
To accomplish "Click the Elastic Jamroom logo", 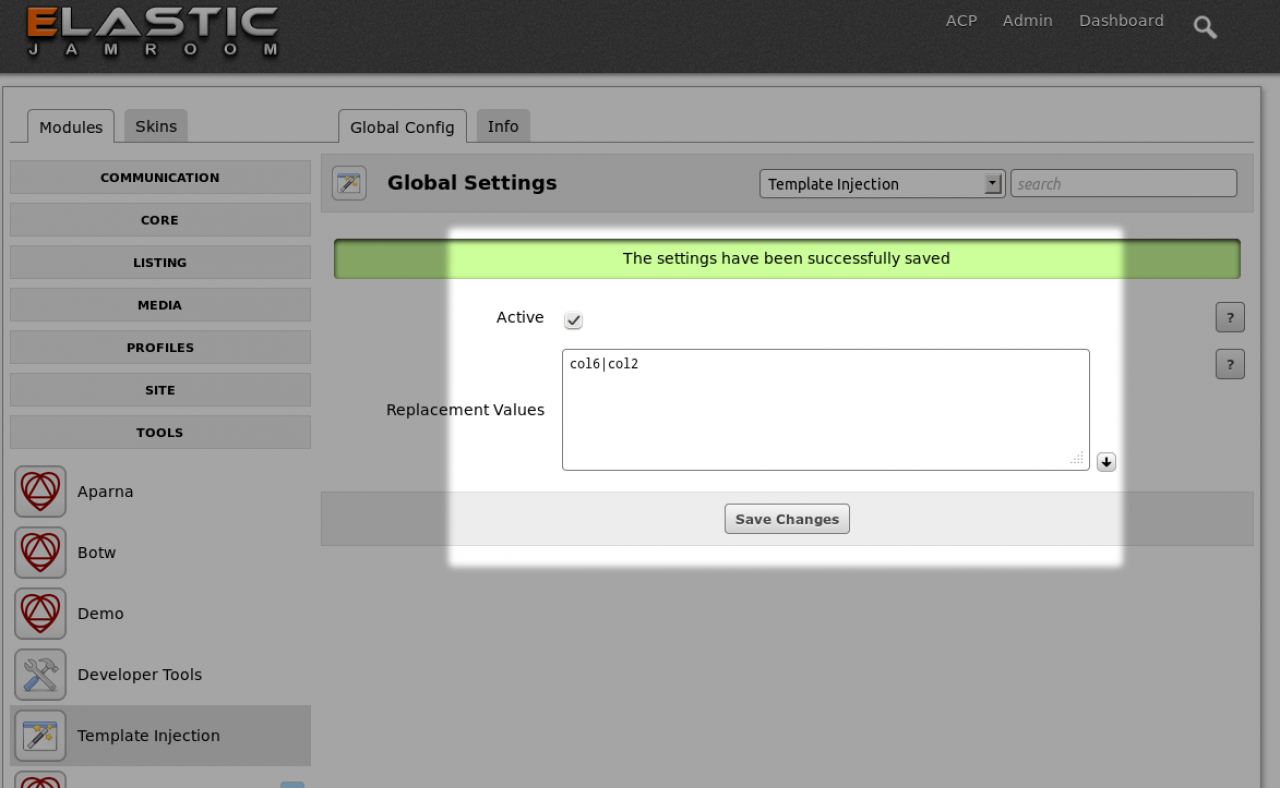I will pyautogui.click(x=152, y=32).
